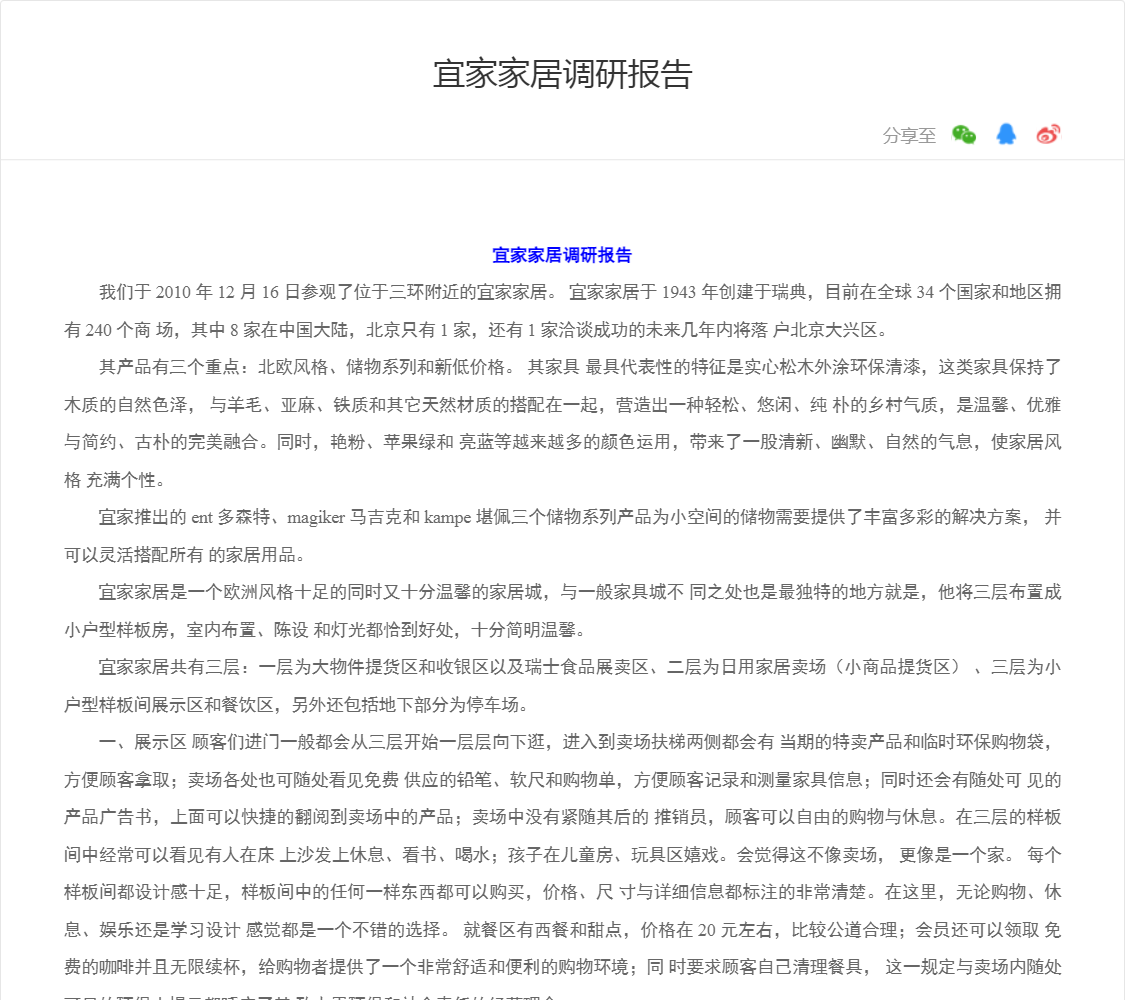Image resolution: width=1125 pixels, height=1000 pixels.
Task: Click the paragraph starting 宜家家居共有三层
Action: coord(562,686)
